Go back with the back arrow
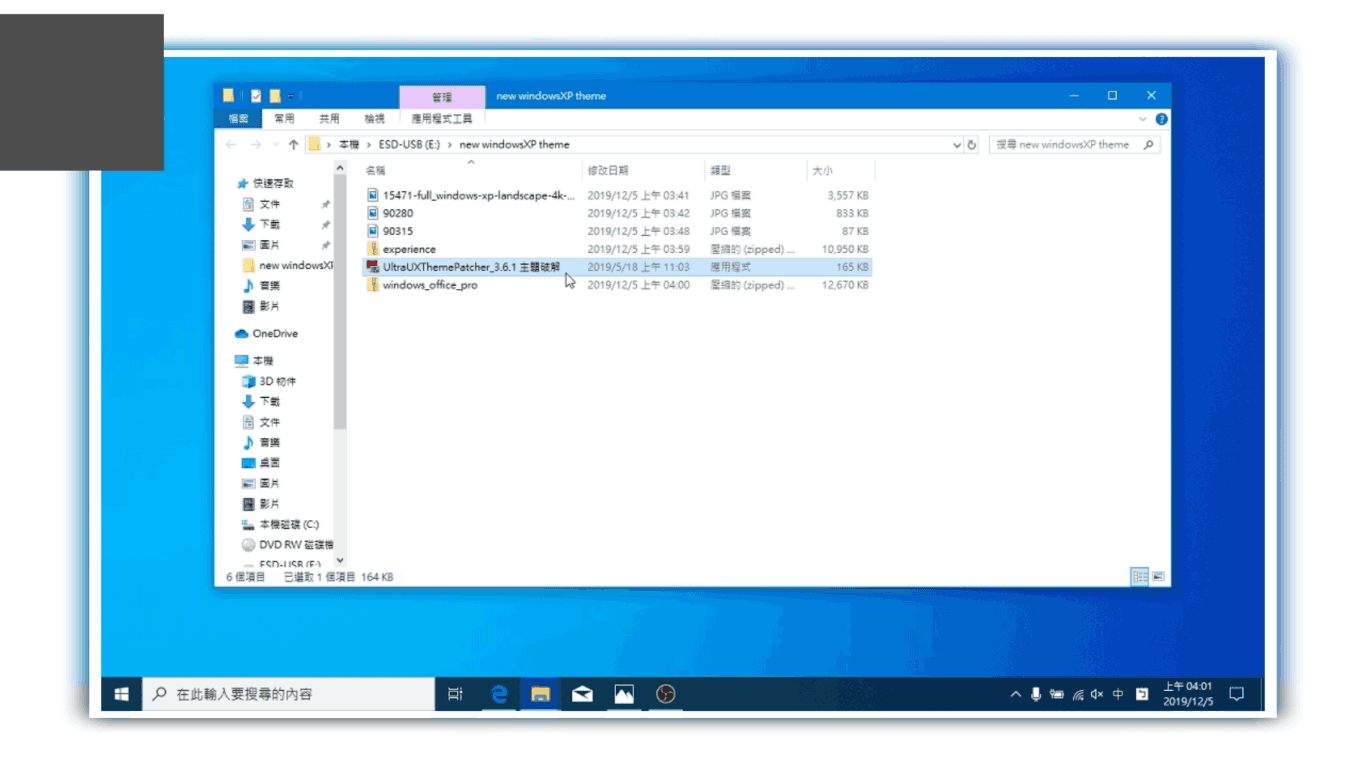This screenshot has width=1366, height=768. 232,145
